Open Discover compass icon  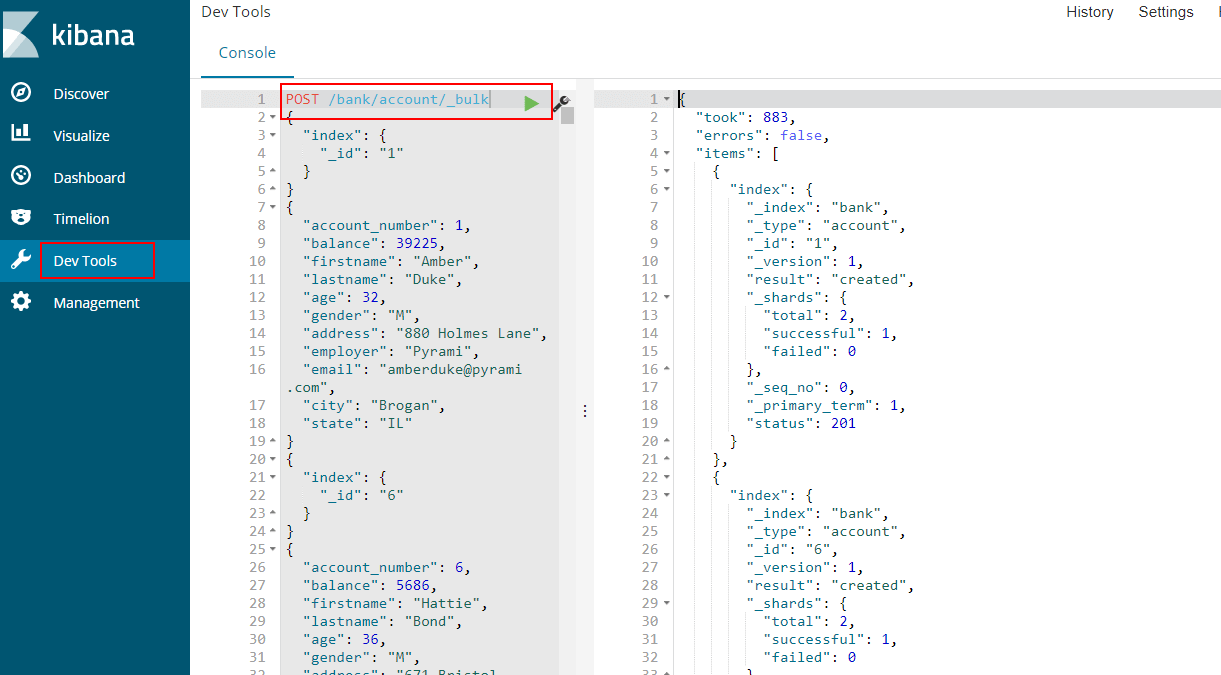point(21,93)
